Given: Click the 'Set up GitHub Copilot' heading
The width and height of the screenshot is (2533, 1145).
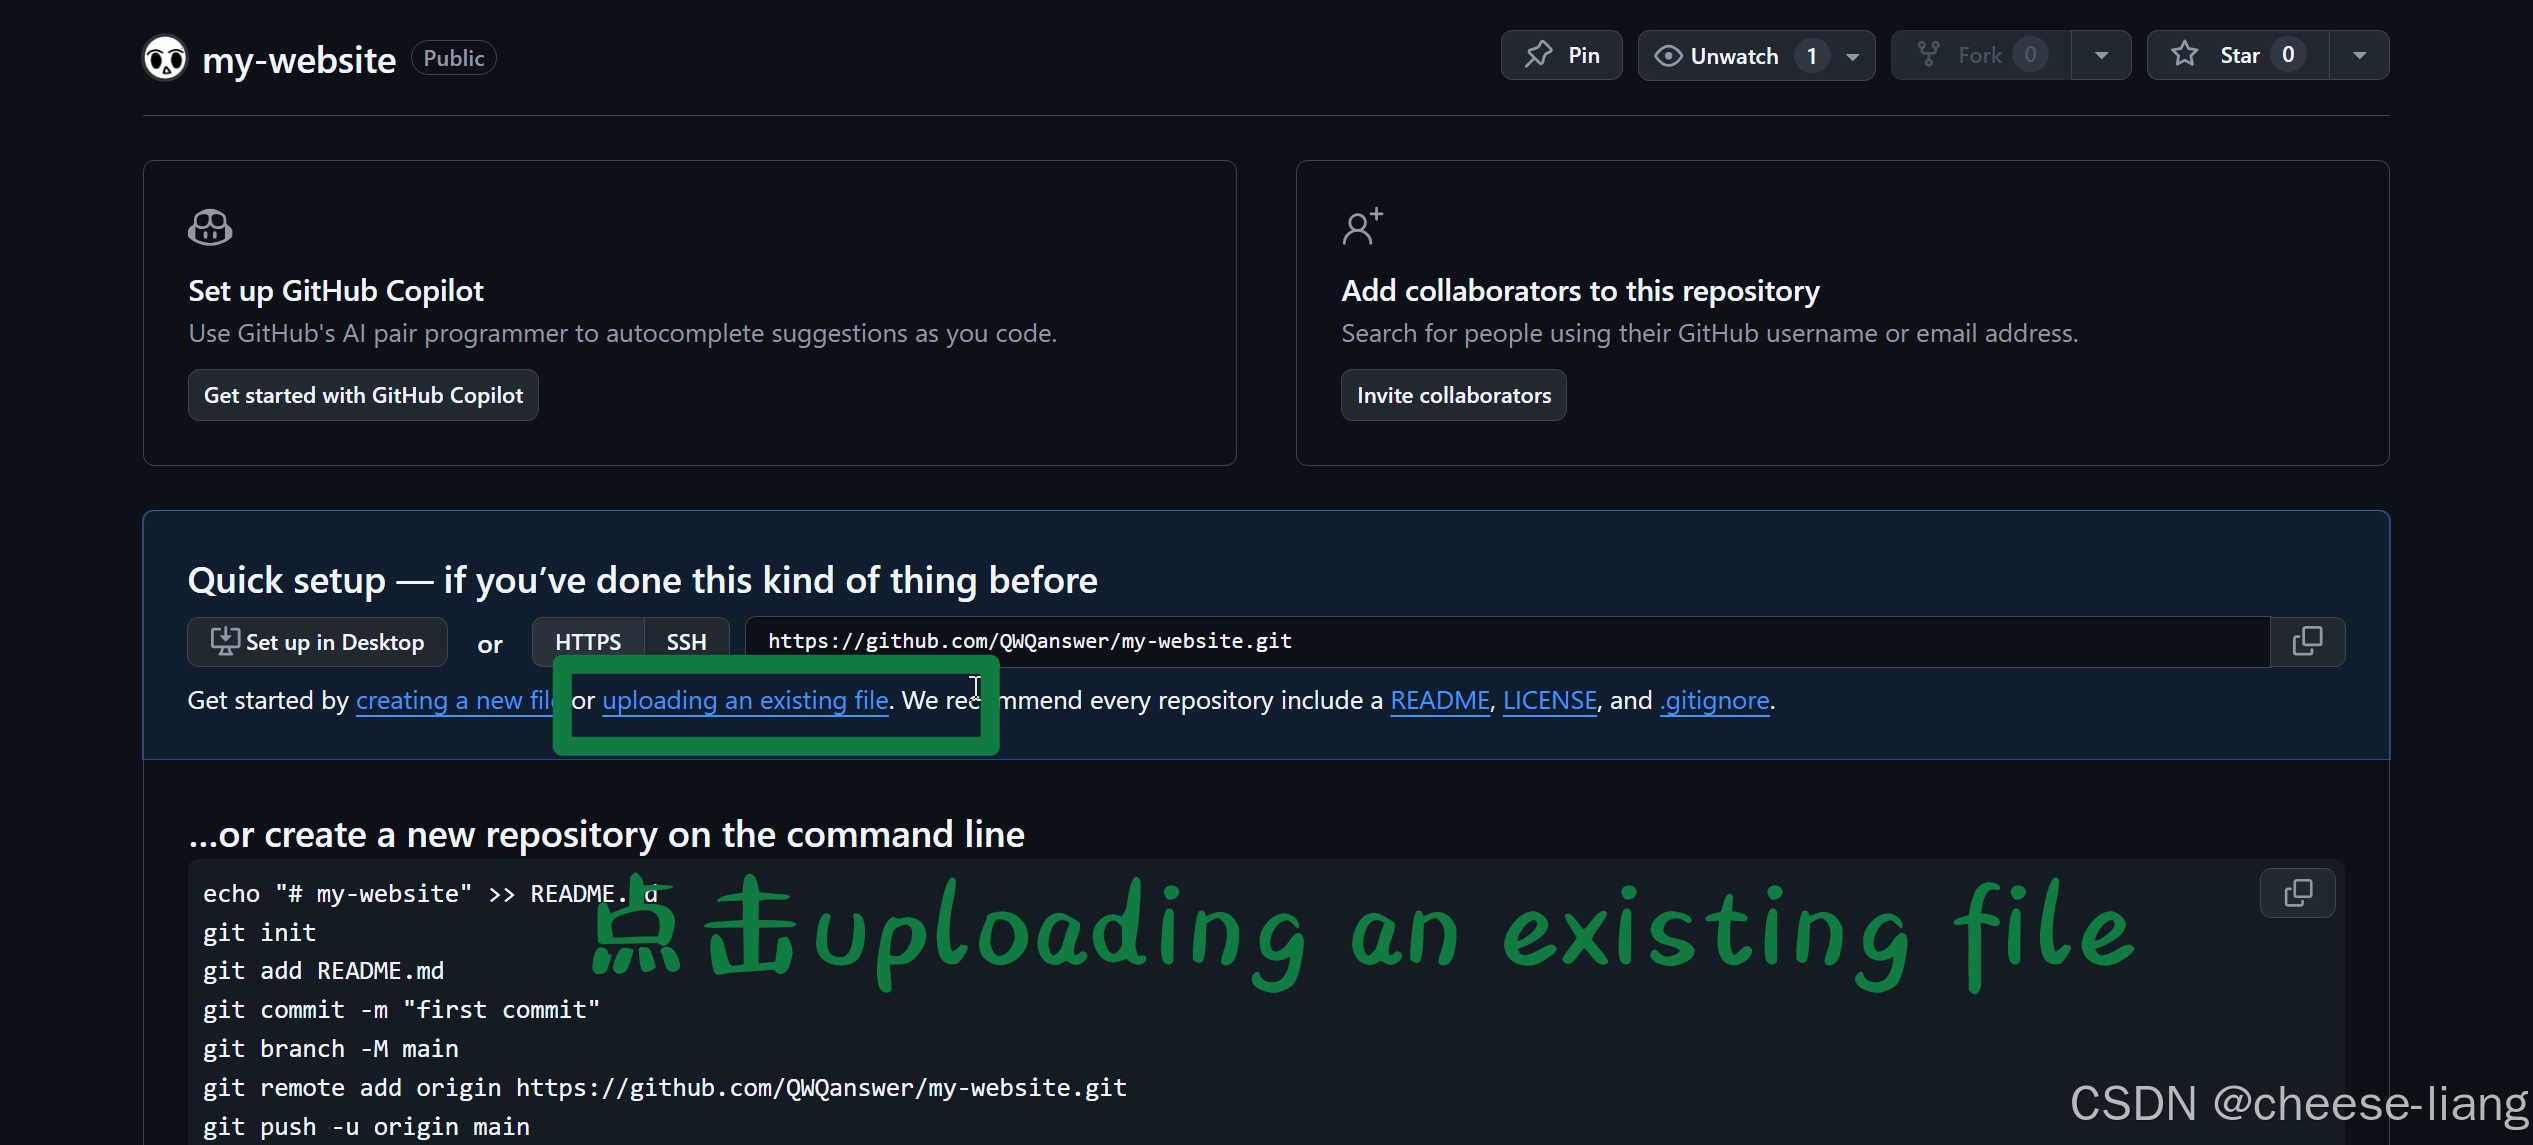Looking at the screenshot, I should [336, 291].
